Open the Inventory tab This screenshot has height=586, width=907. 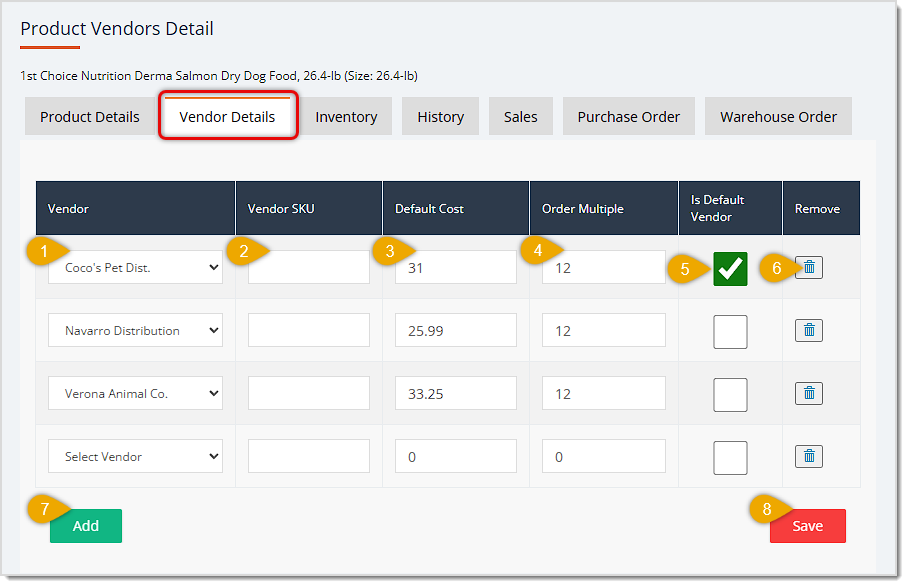346,117
